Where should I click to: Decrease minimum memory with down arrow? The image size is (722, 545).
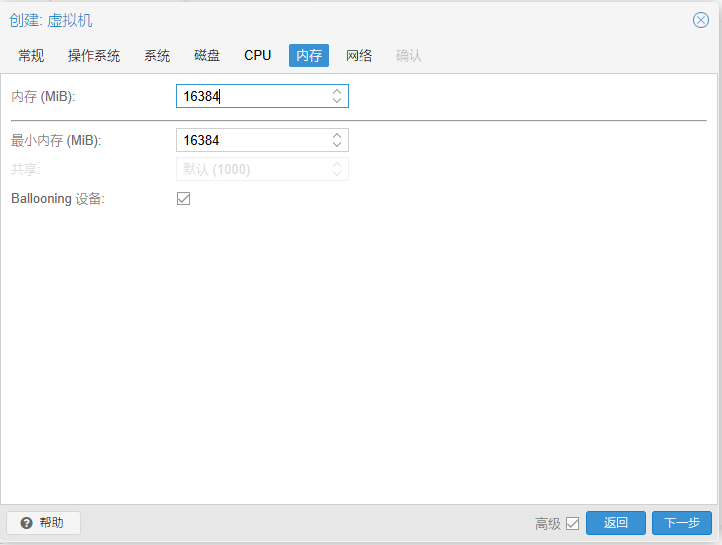tap(337, 145)
